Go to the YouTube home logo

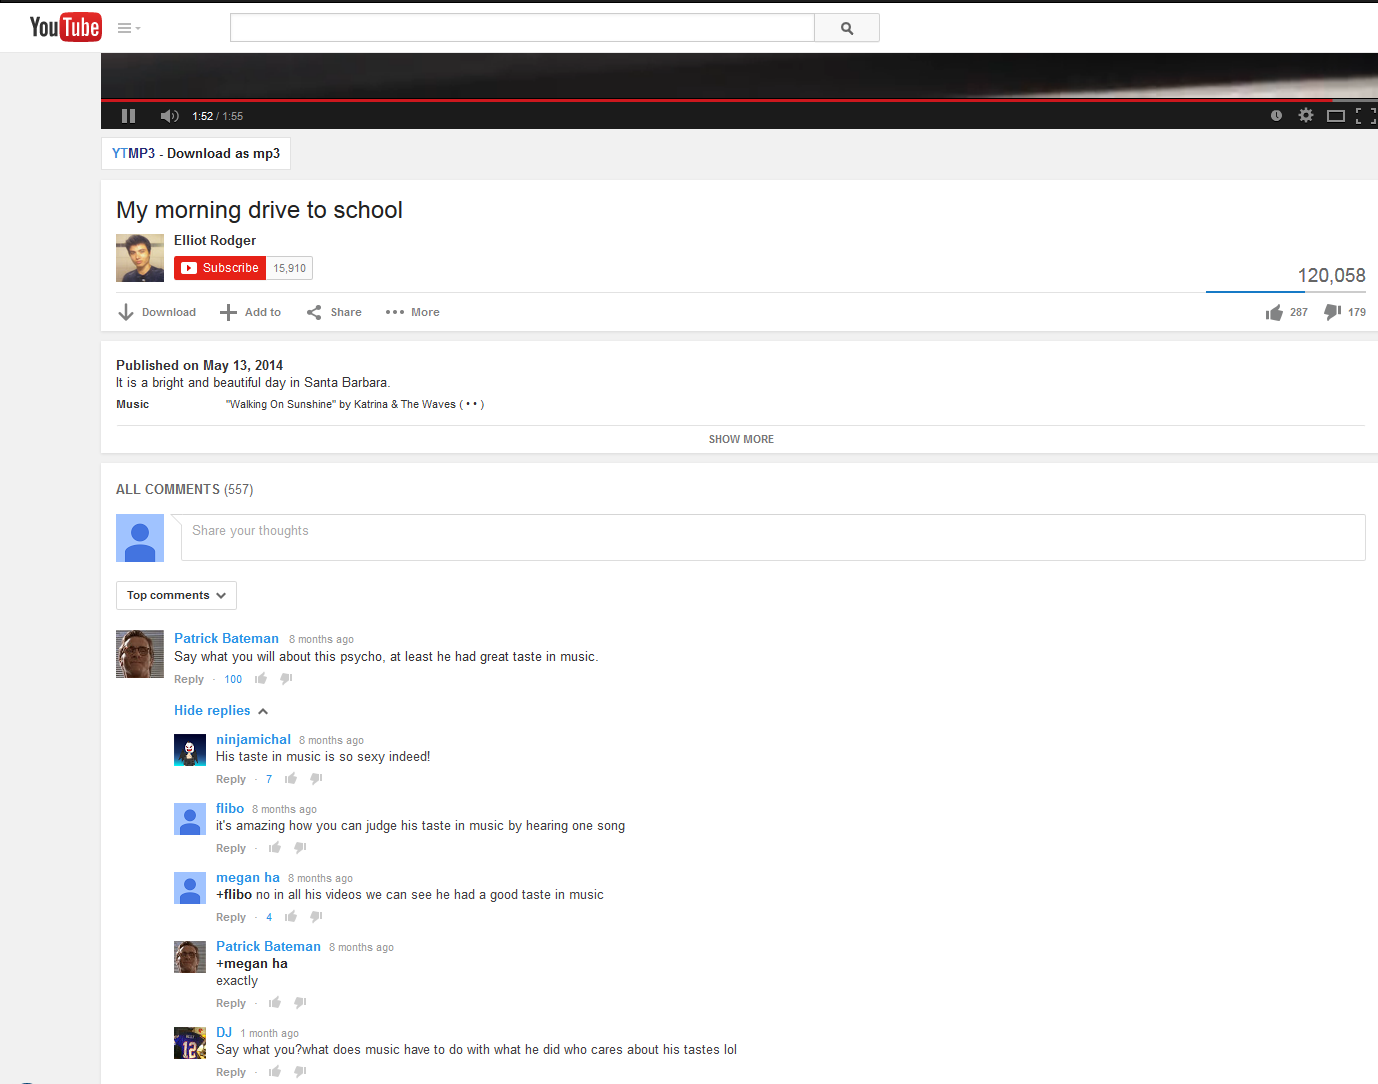(x=65, y=27)
